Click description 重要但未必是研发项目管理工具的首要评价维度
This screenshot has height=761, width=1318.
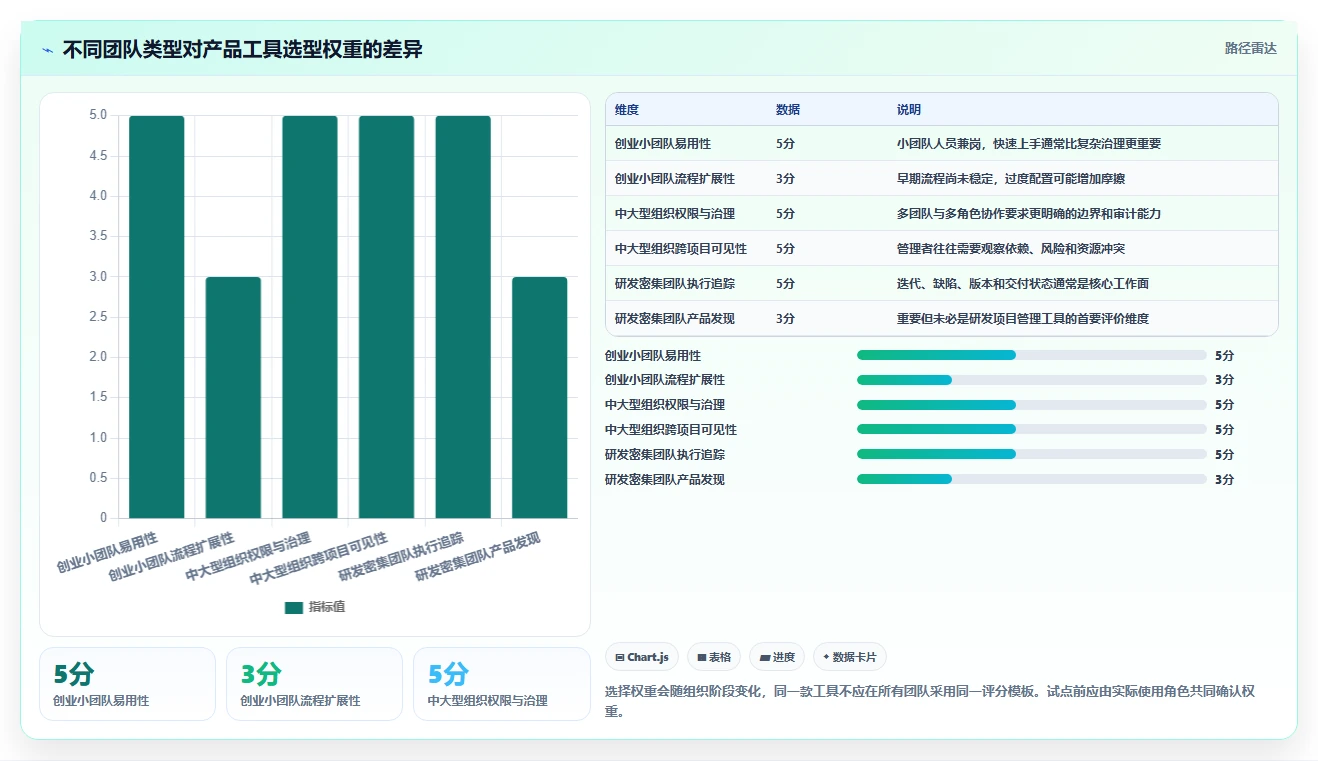(x=1023, y=319)
